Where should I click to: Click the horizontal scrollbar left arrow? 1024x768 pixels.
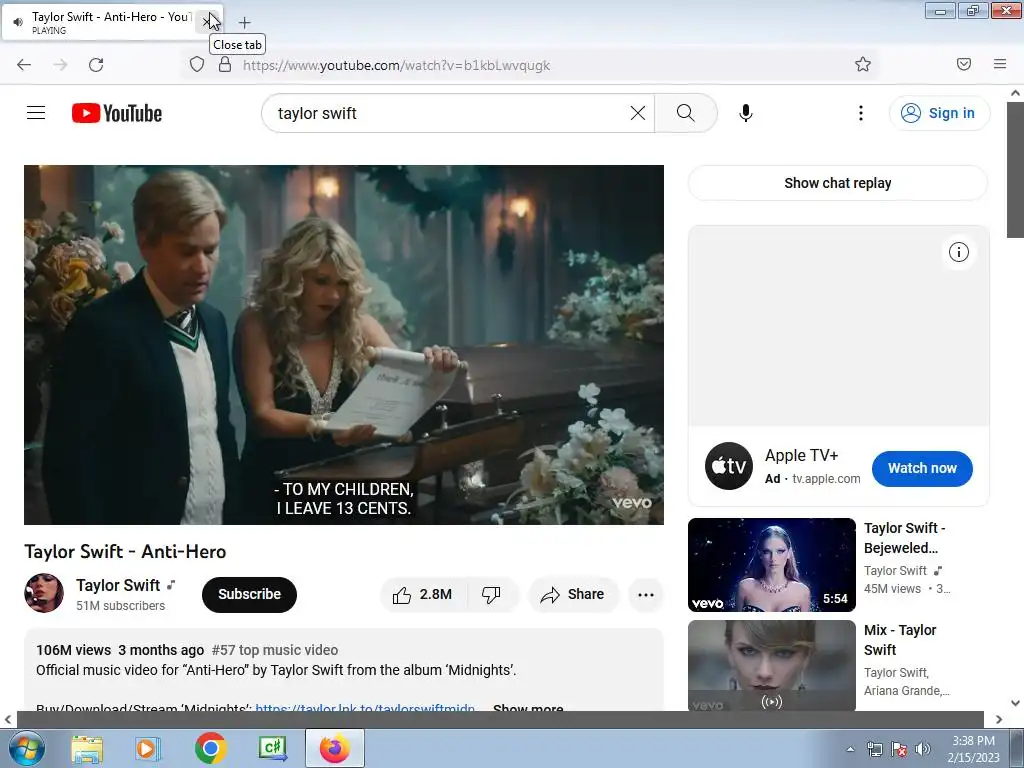[7, 719]
